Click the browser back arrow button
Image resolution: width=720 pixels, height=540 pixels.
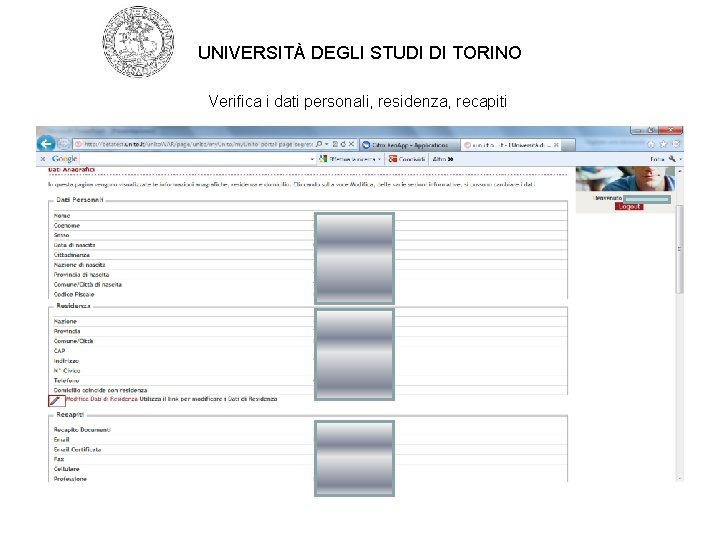coord(46,144)
